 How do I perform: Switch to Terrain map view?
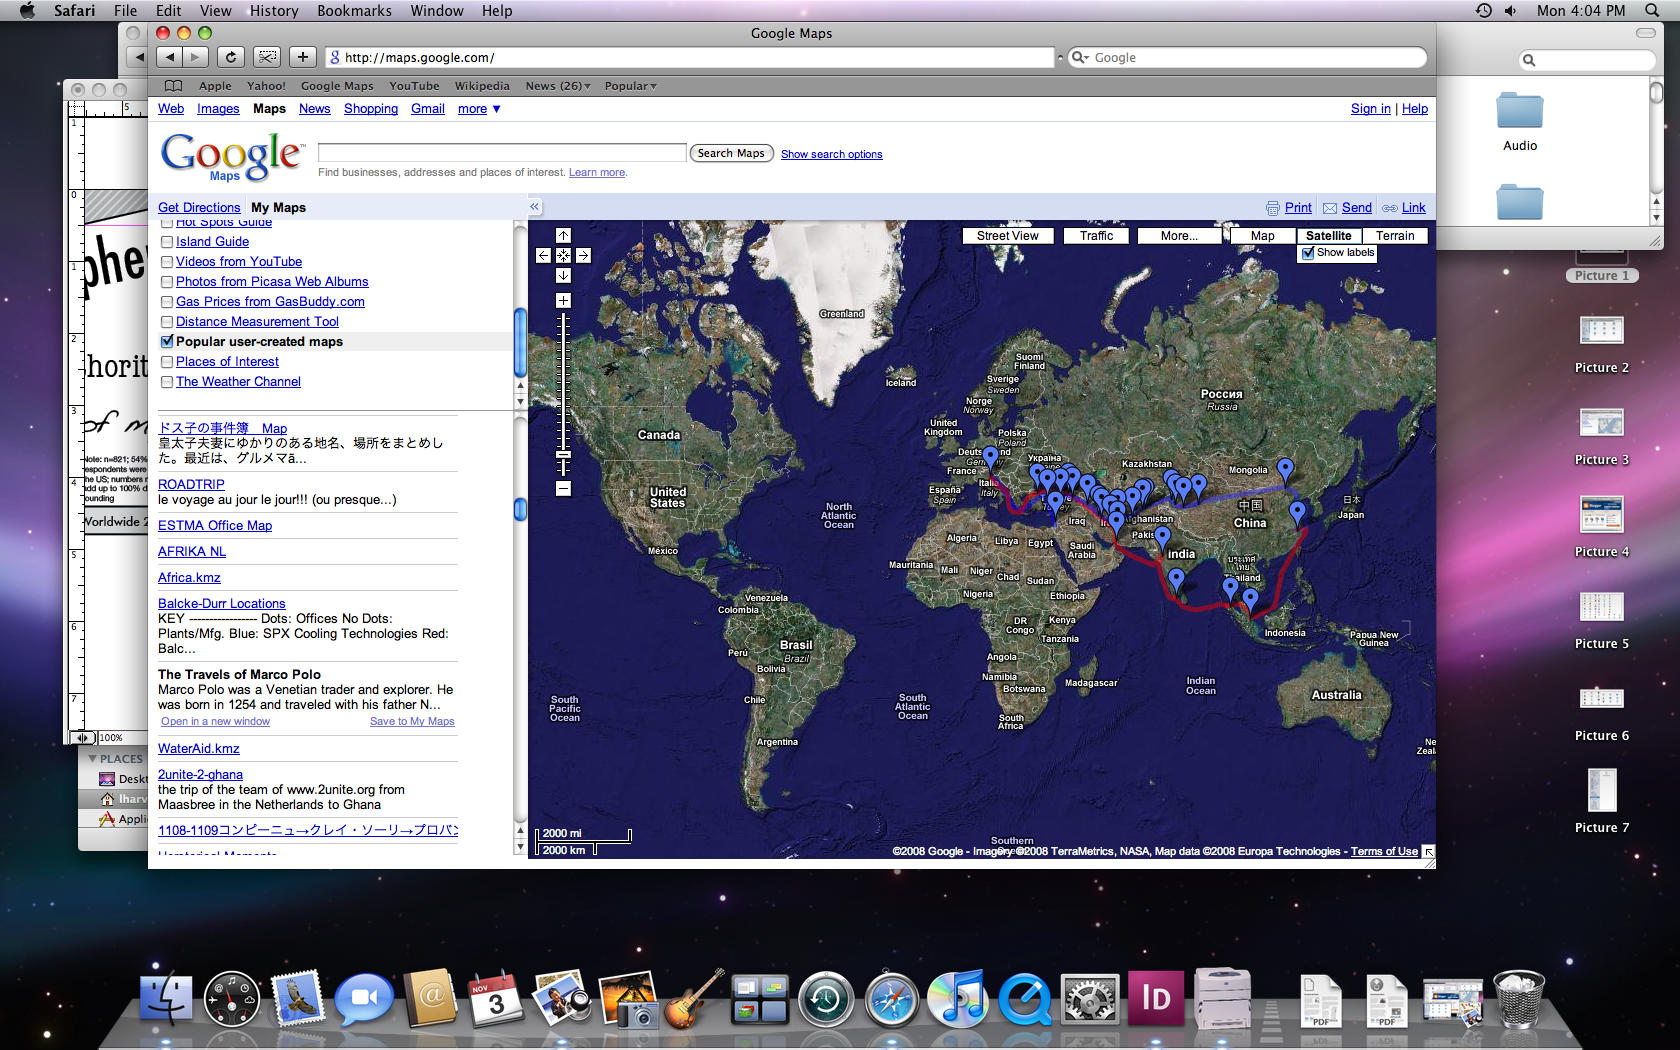1394,236
